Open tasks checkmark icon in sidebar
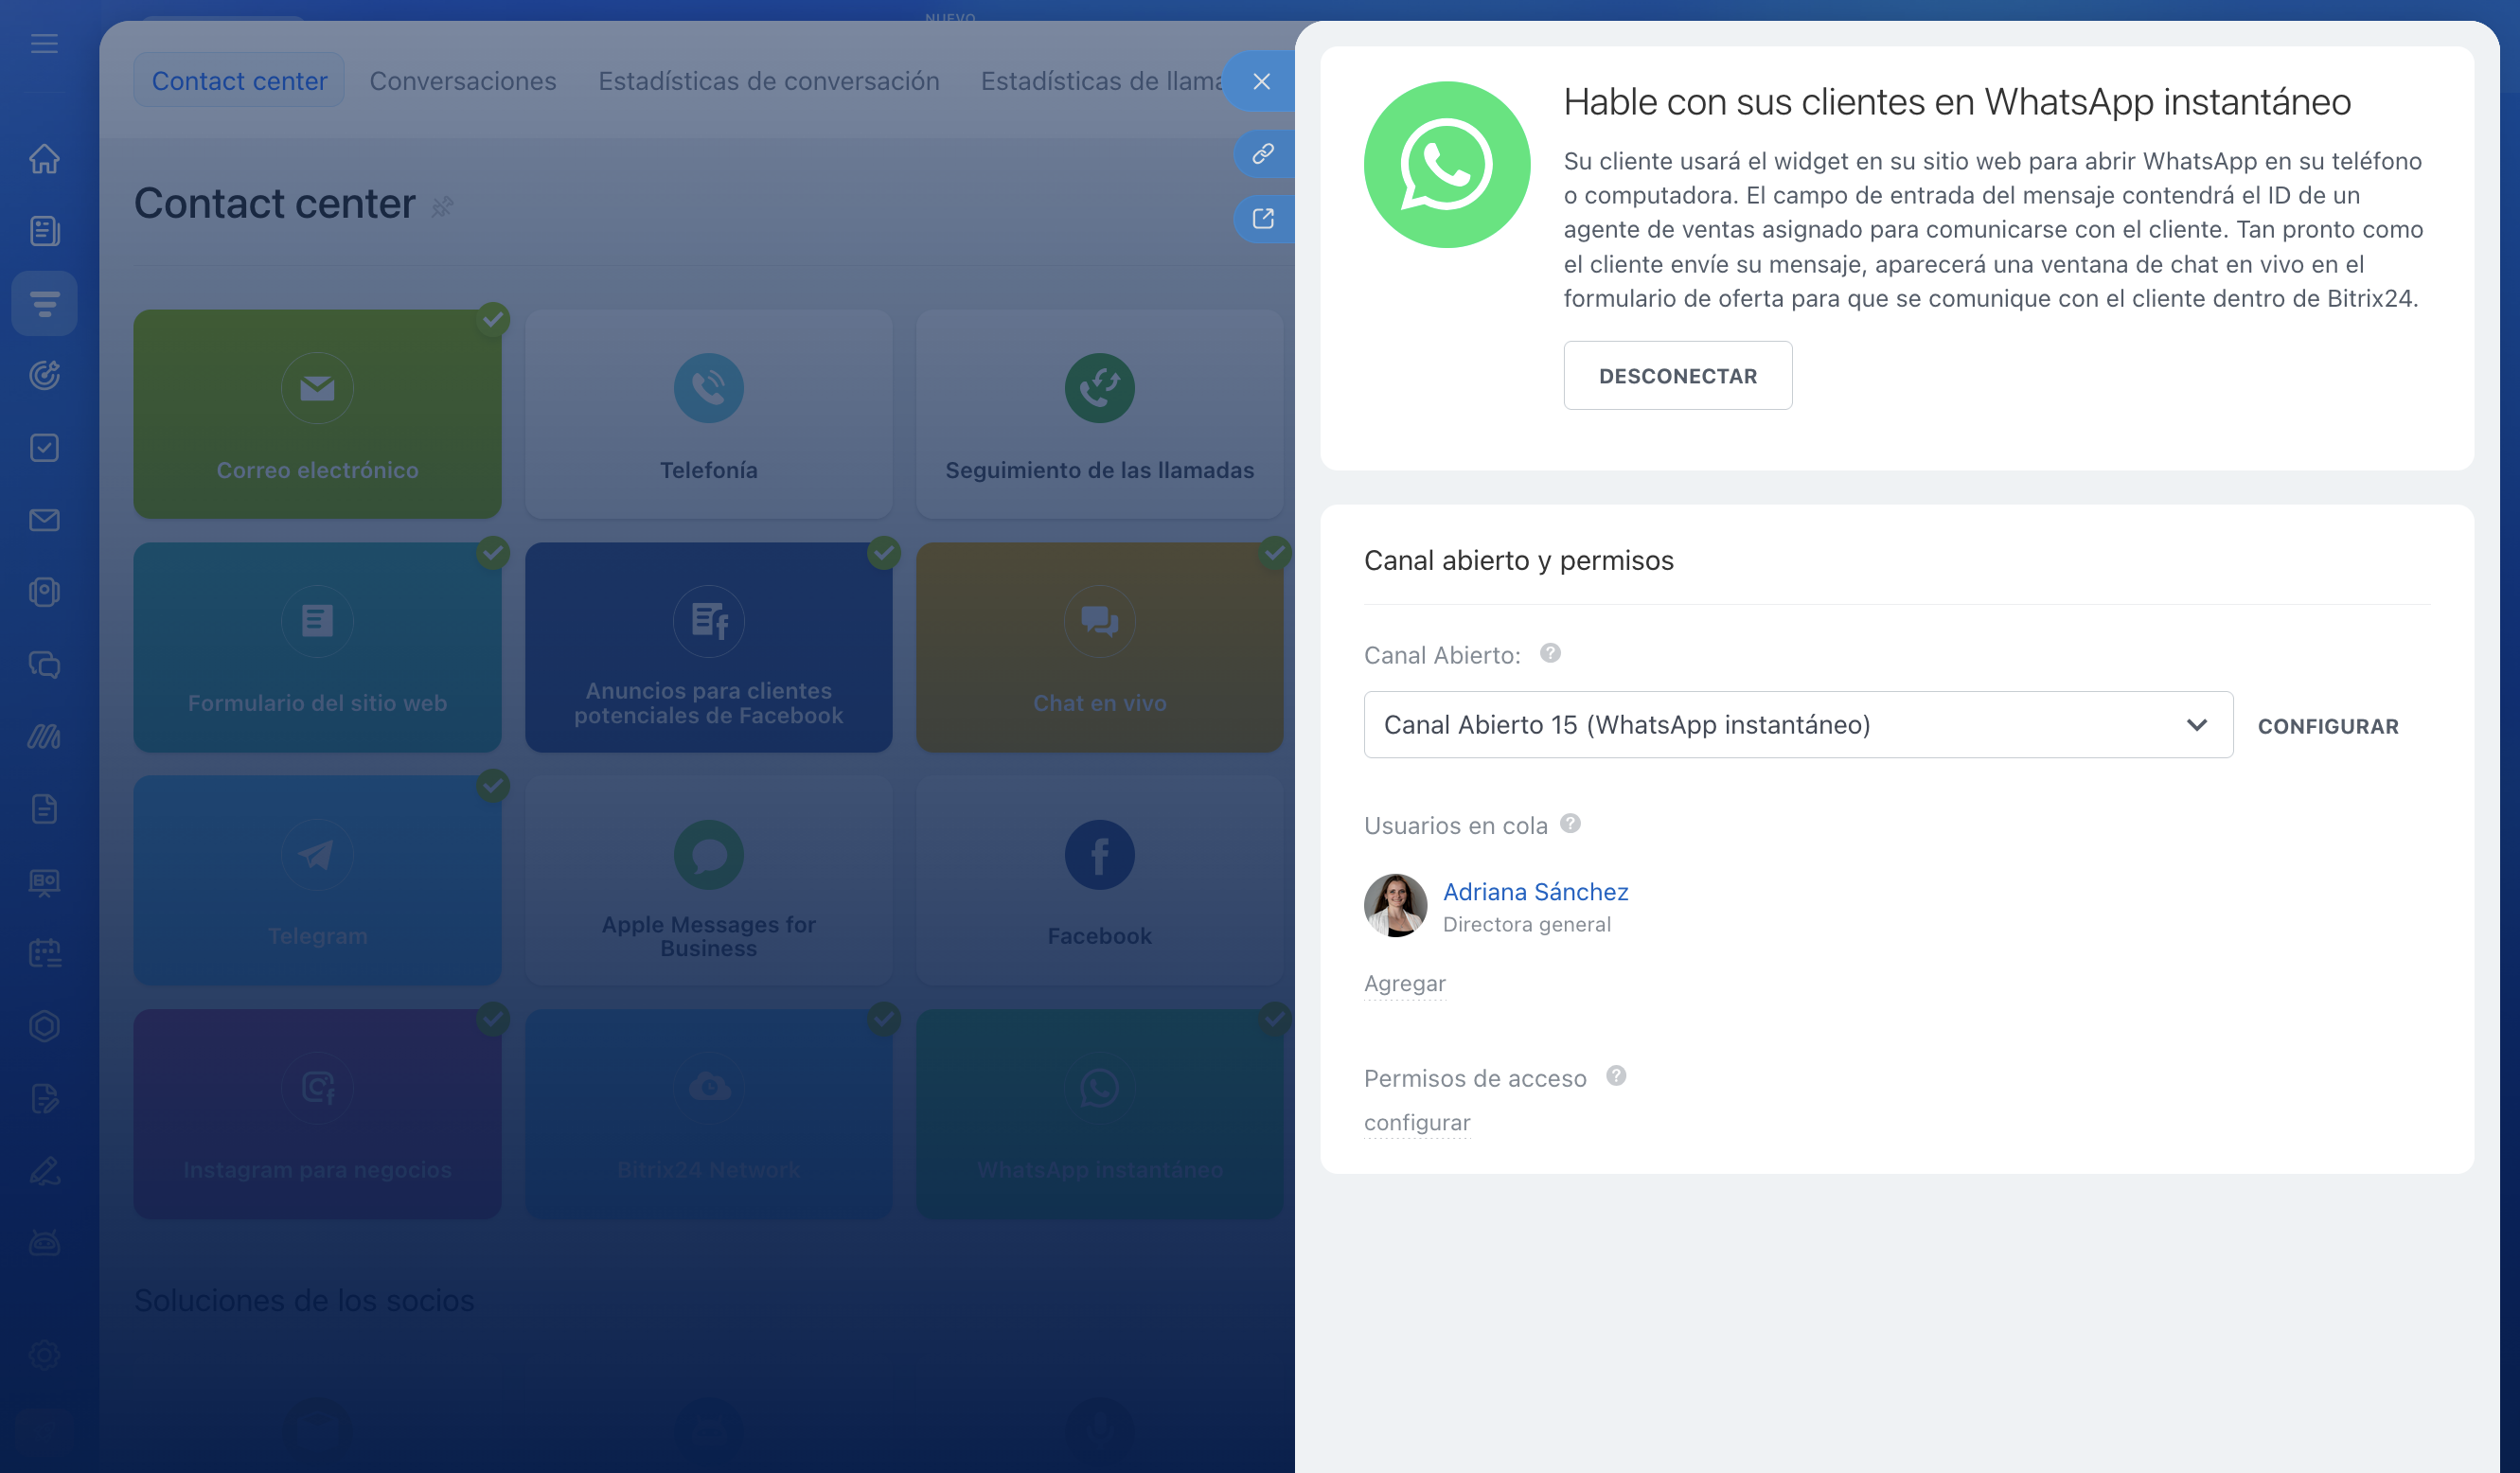Image resolution: width=2520 pixels, height=1473 pixels. [x=44, y=447]
